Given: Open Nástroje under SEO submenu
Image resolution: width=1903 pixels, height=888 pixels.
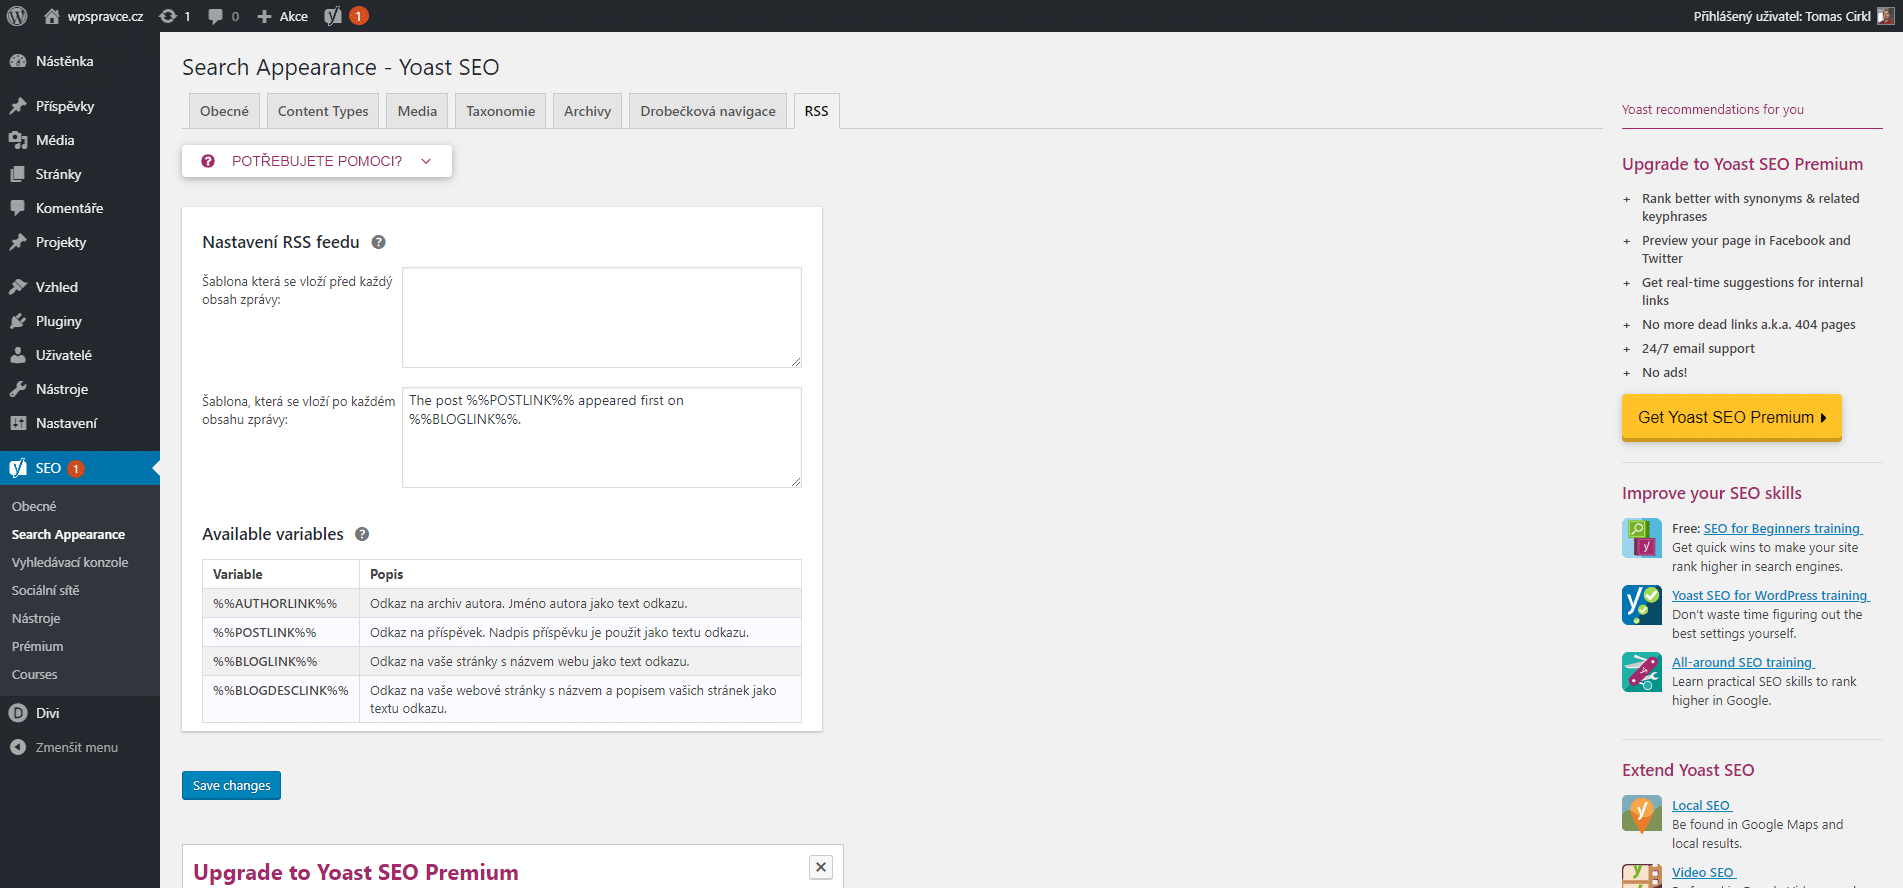Looking at the screenshot, I should click(x=36, y=619).
